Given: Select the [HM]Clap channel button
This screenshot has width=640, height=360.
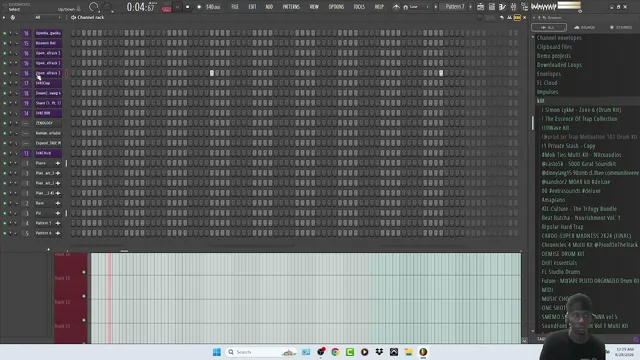Looking at the screenshot, I should 48,83.
